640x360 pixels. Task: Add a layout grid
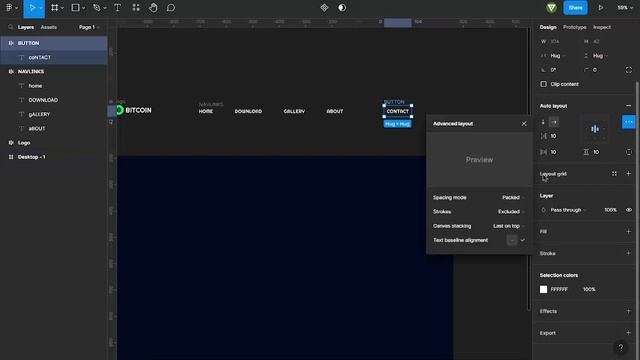629,174
